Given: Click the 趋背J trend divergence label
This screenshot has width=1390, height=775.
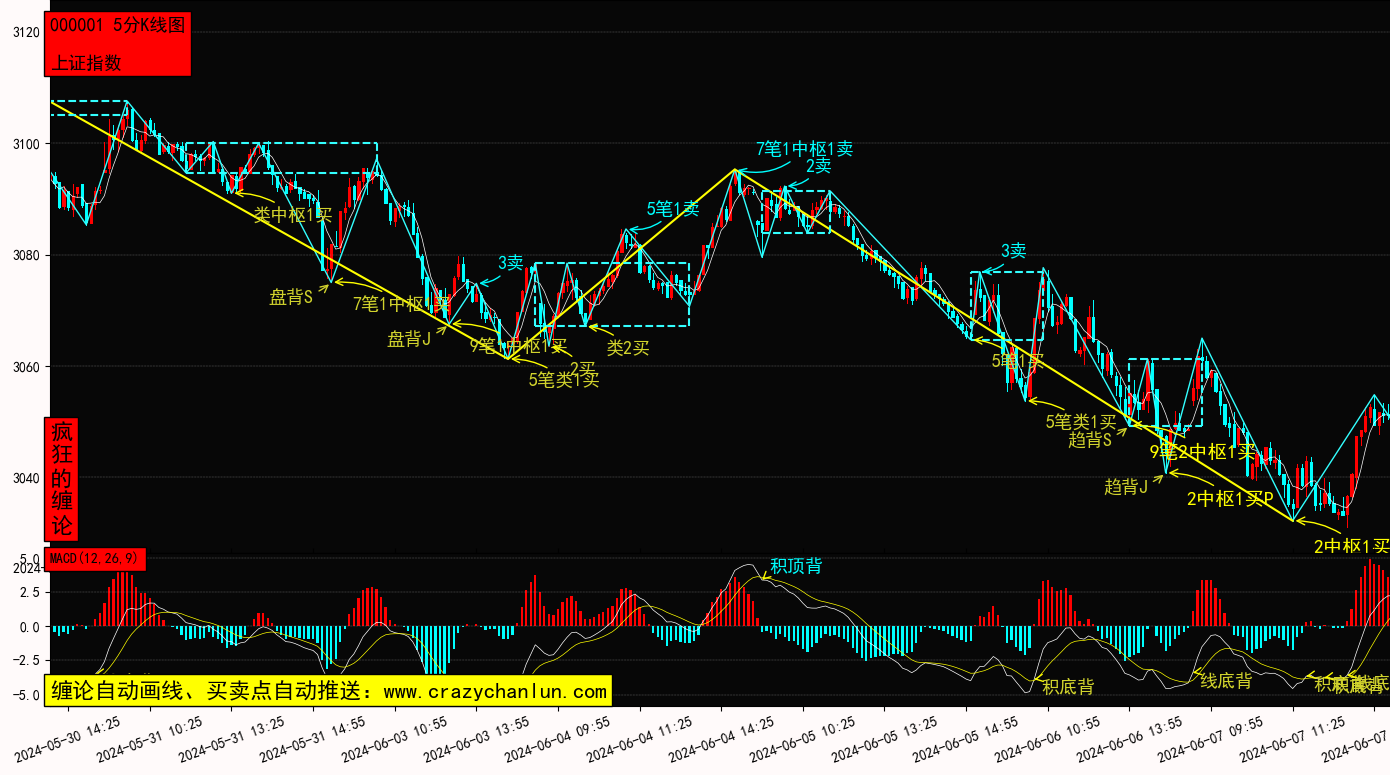Looking at the screenshot, I should coord(1125,487).
